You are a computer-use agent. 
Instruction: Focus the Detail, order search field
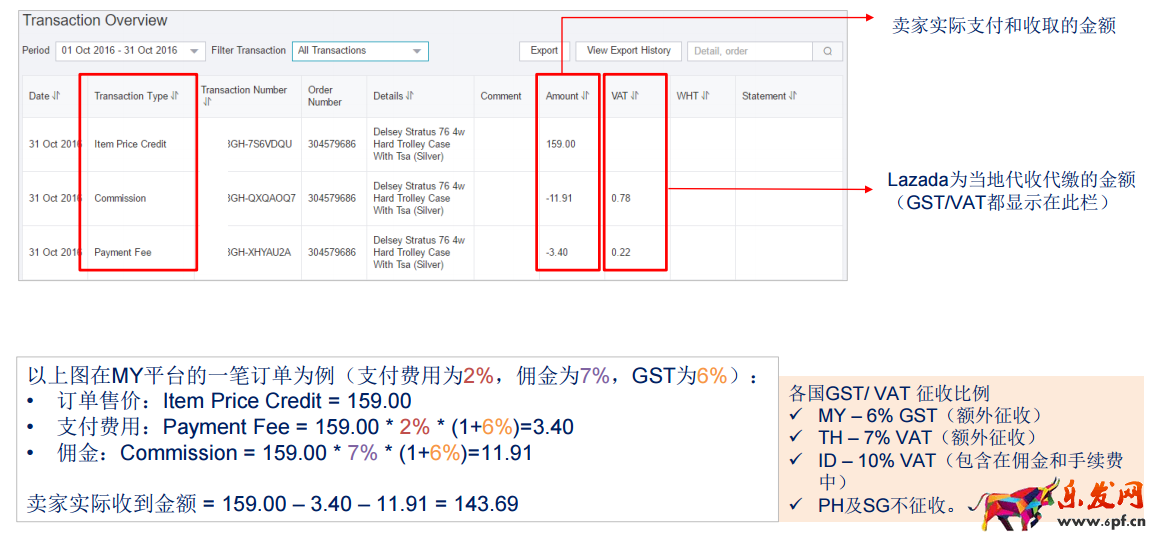pyautogui.click(x=750, y=51)
